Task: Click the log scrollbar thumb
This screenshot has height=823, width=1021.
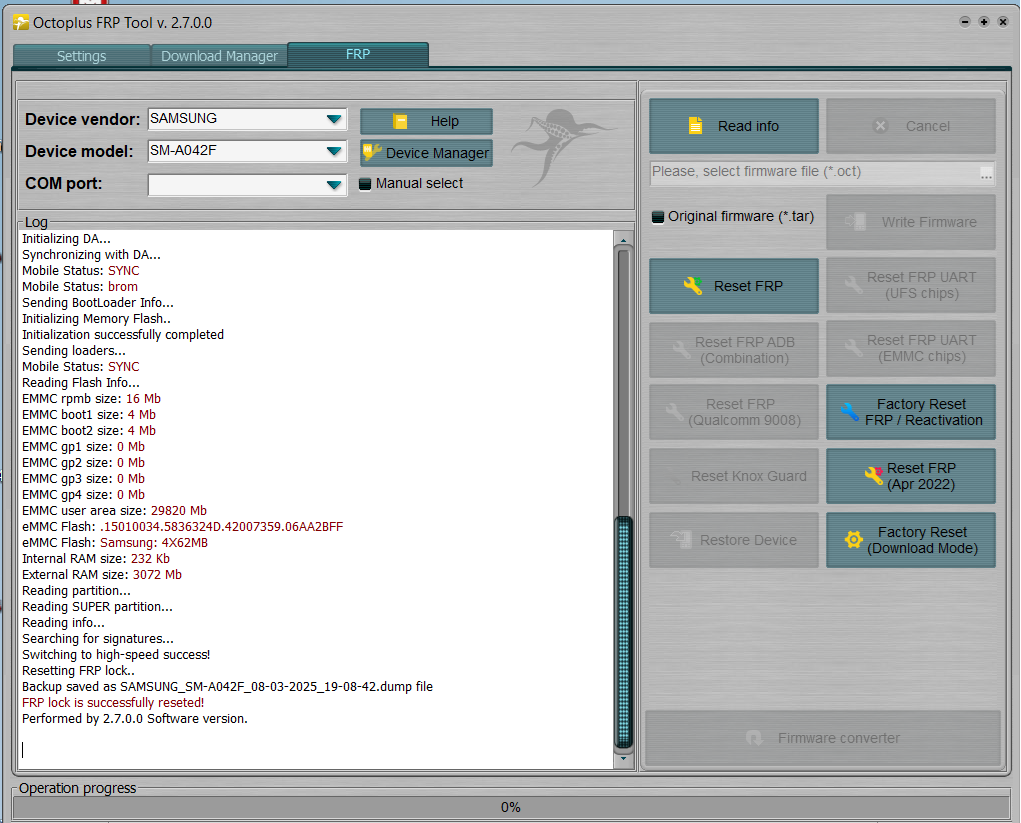Action: coord(624,631)
